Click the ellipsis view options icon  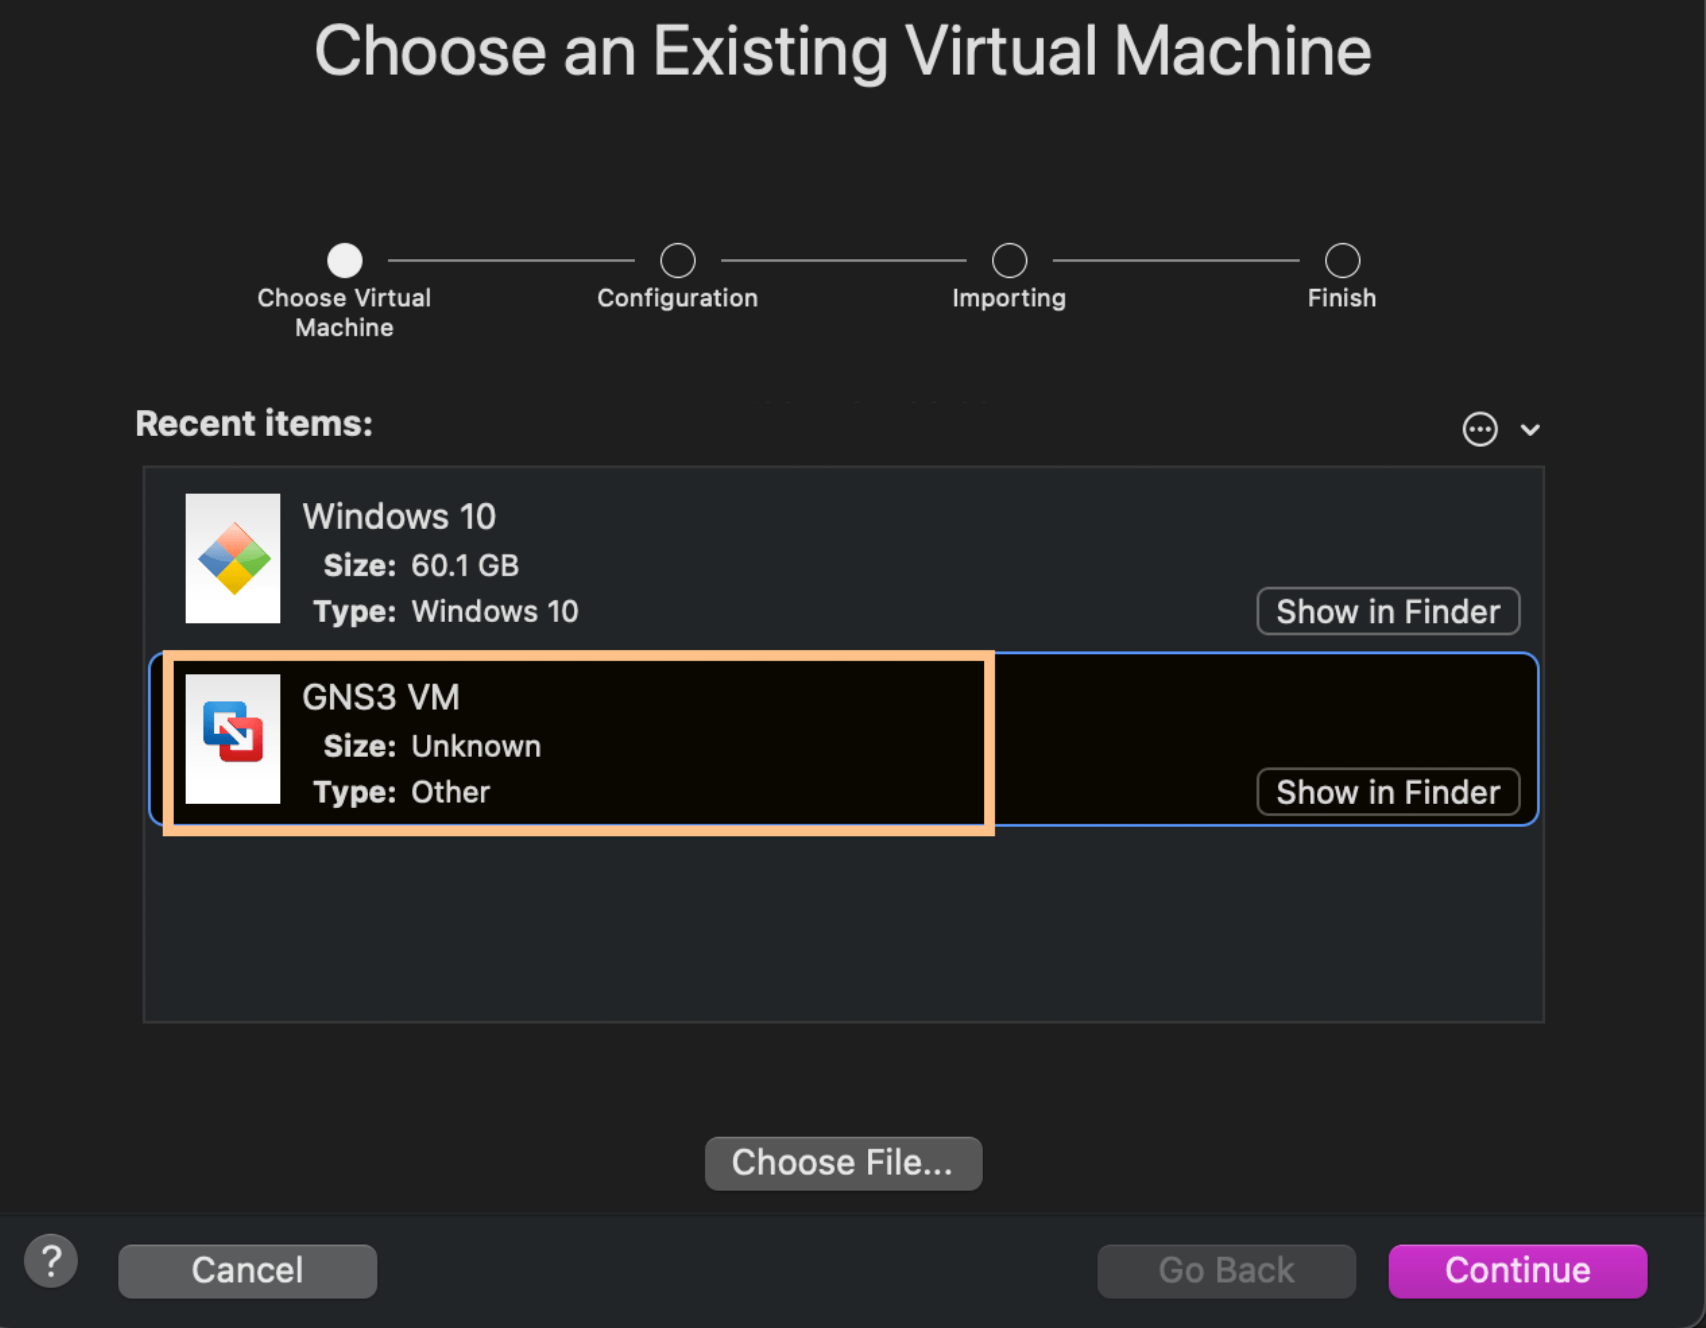(x=1479, y=429)
